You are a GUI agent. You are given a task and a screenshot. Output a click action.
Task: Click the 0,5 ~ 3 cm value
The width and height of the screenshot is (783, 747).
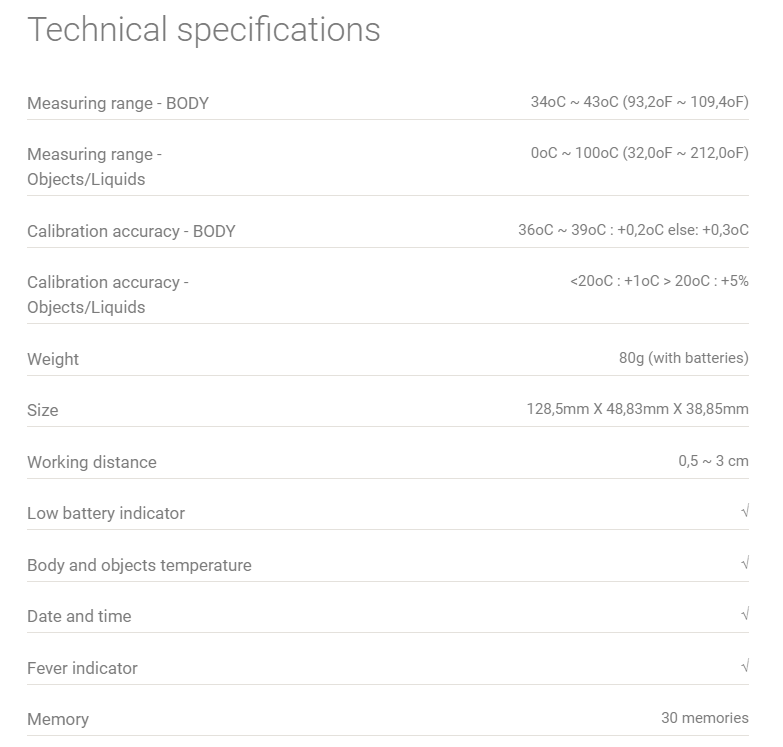point(713,461)
